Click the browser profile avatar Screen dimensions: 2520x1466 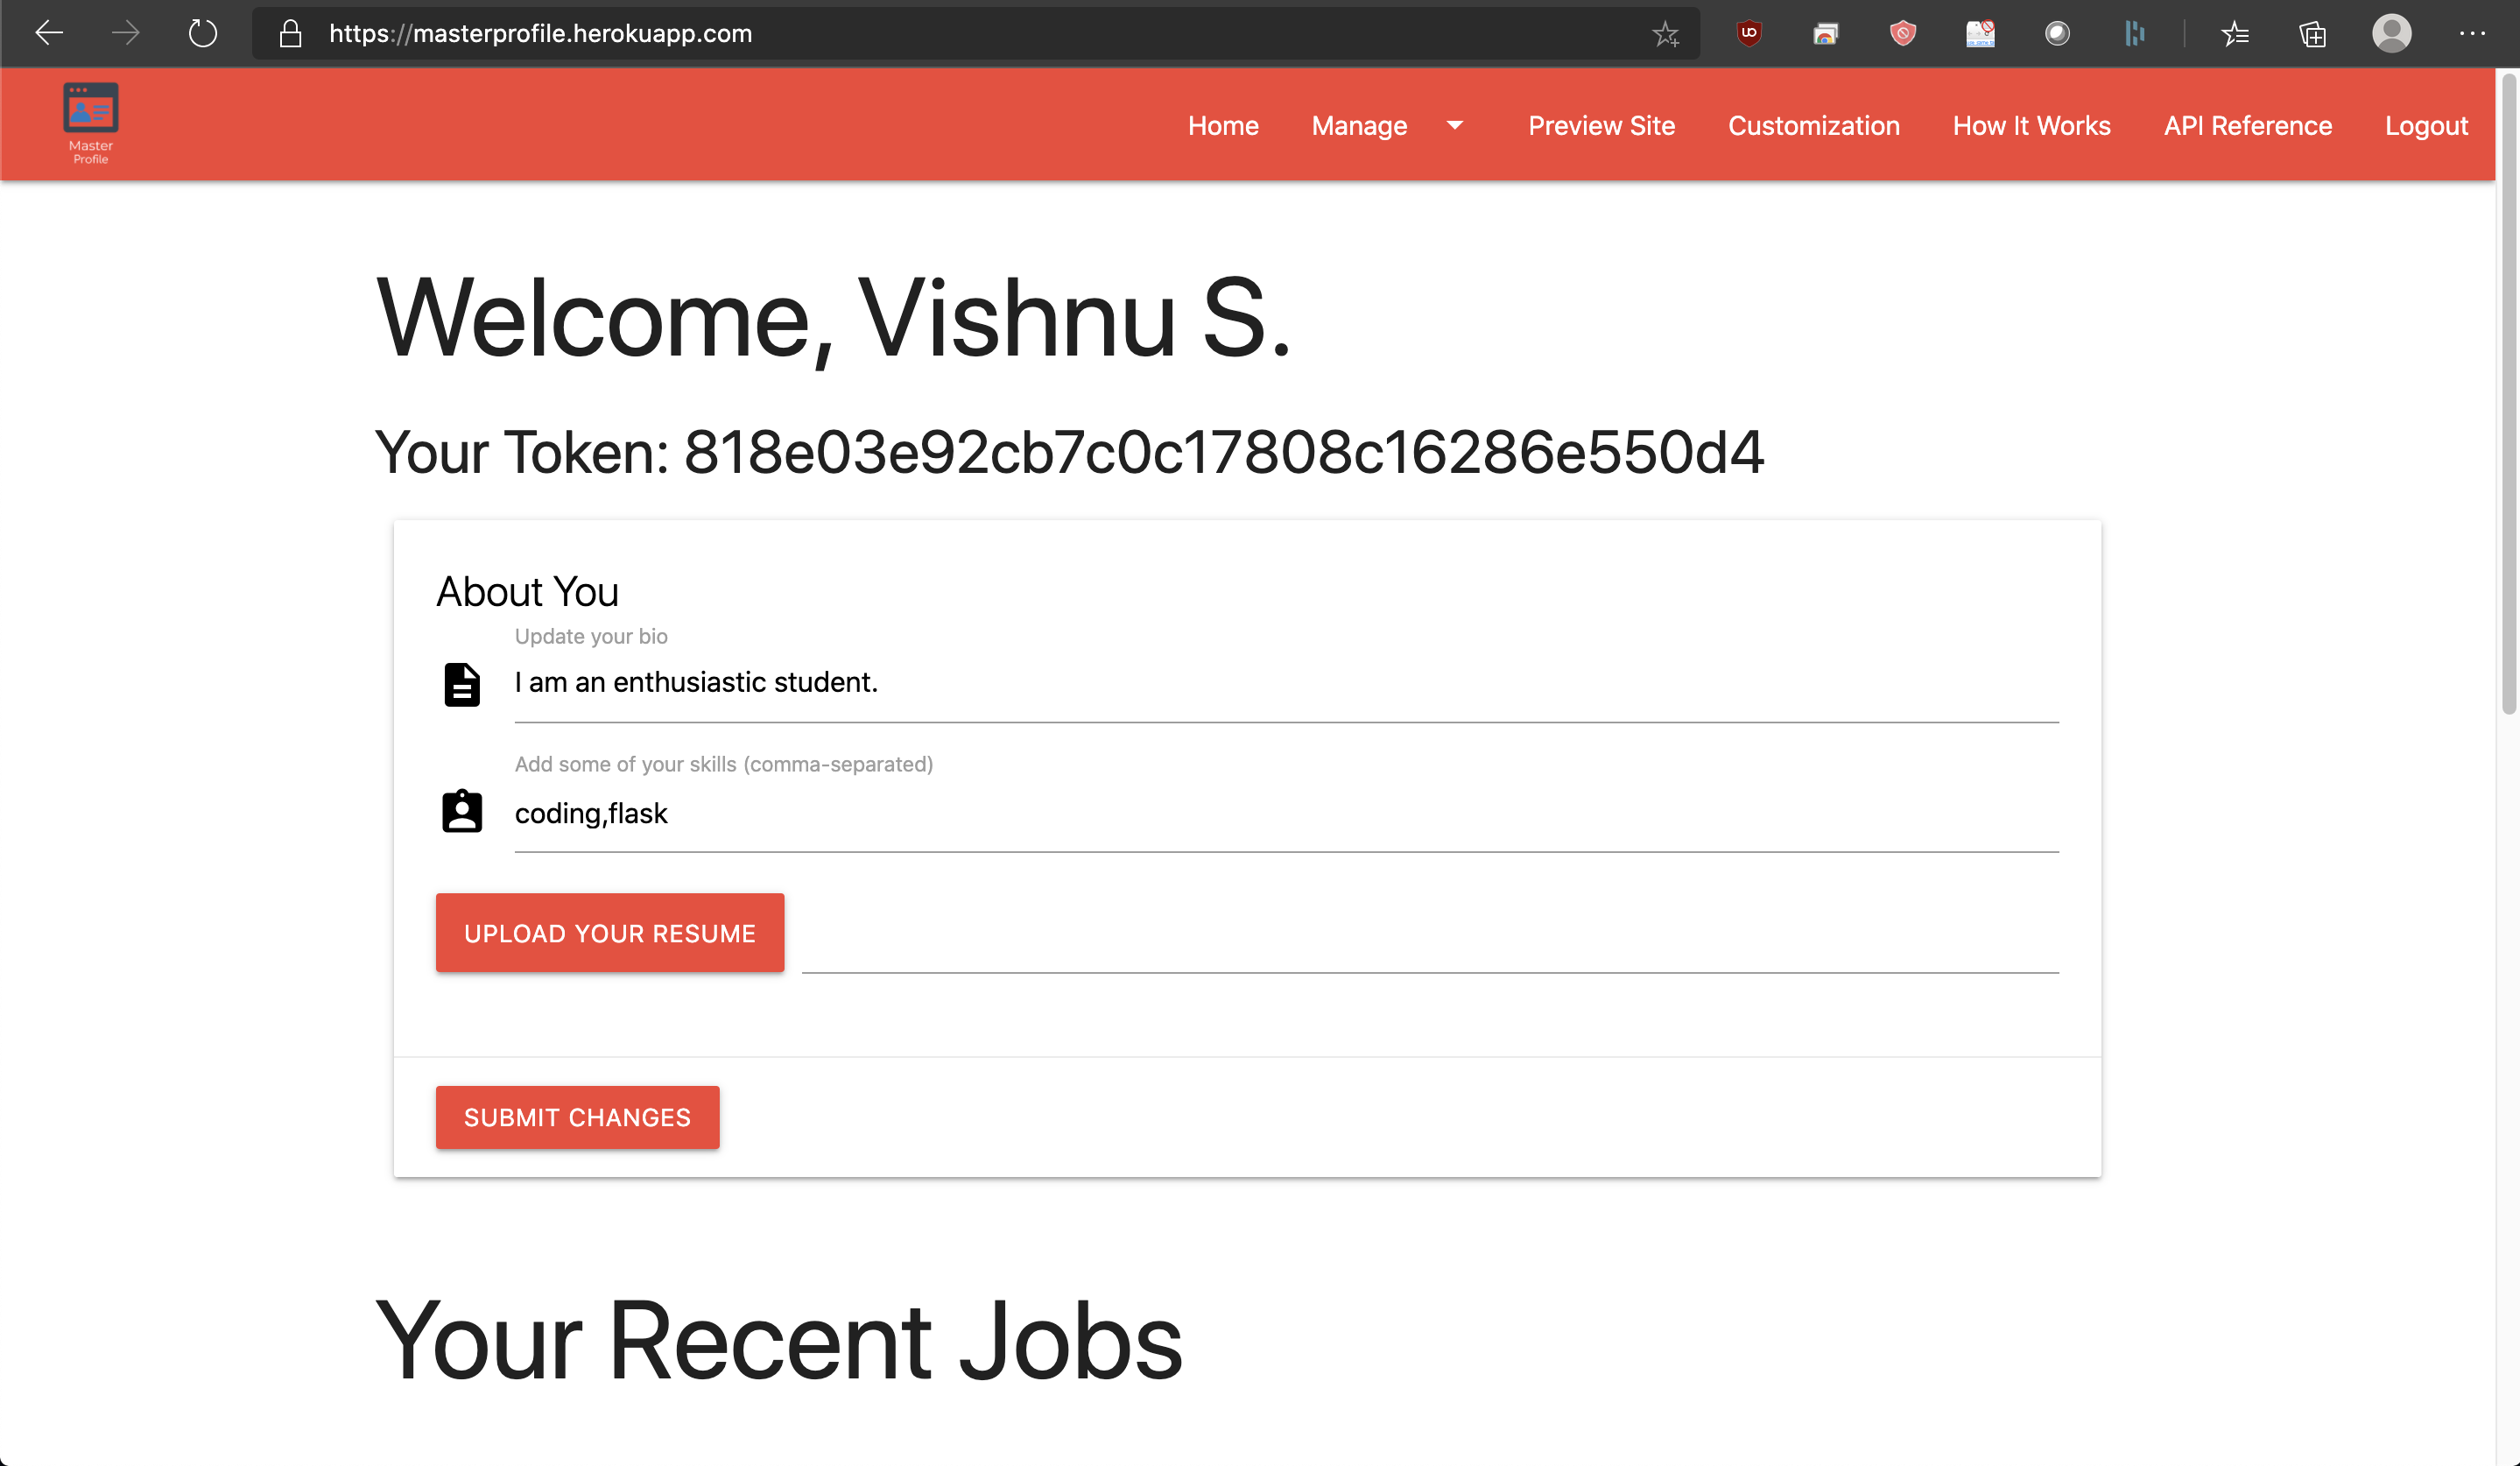click(x=2391, y=33)
